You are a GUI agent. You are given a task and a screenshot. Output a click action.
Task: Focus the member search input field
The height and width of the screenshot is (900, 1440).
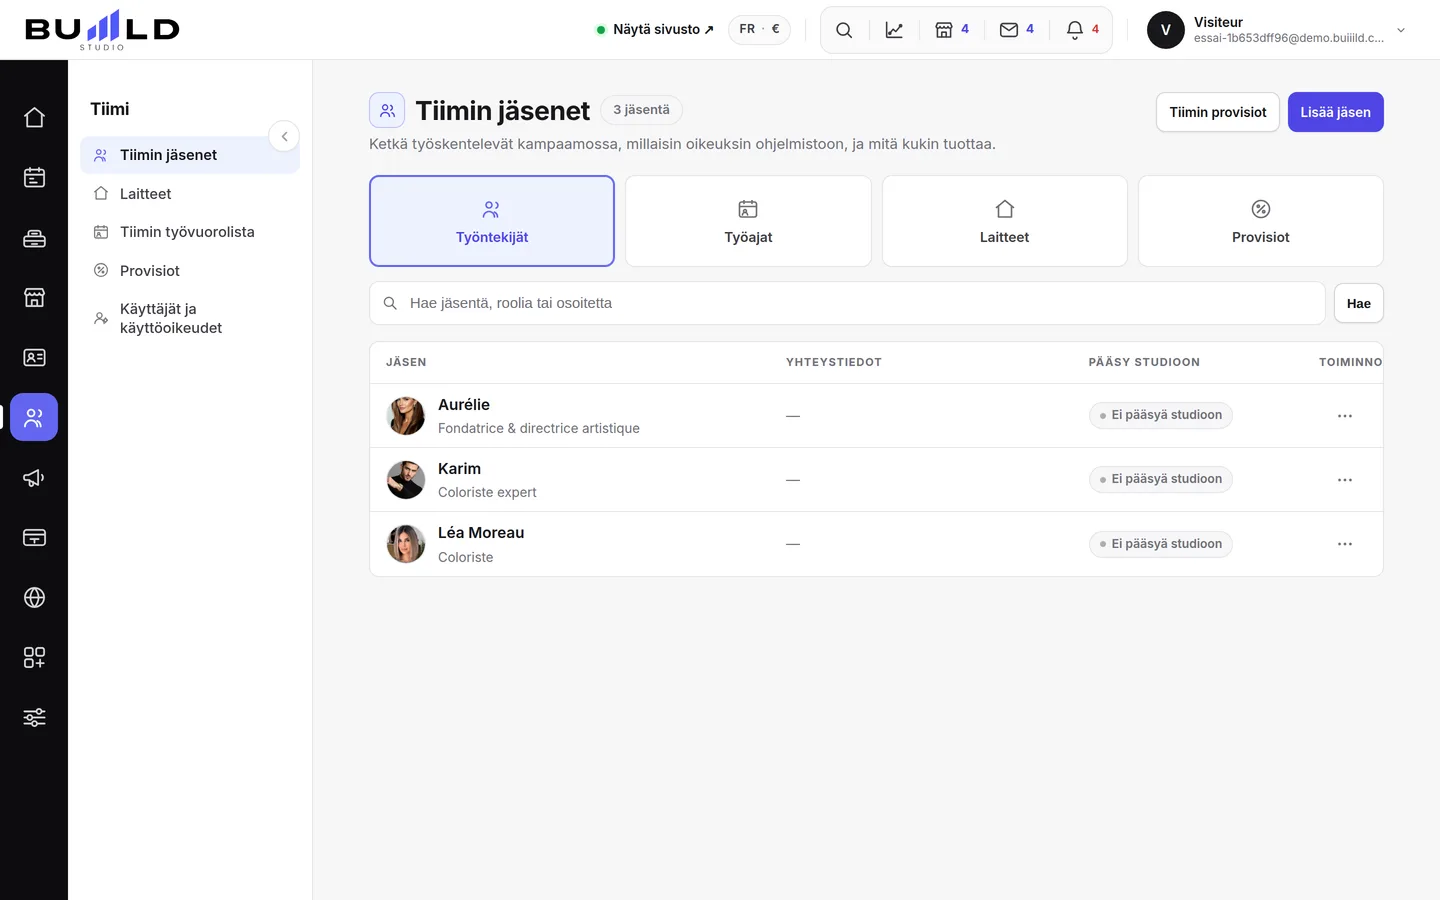tap(847, 303)
